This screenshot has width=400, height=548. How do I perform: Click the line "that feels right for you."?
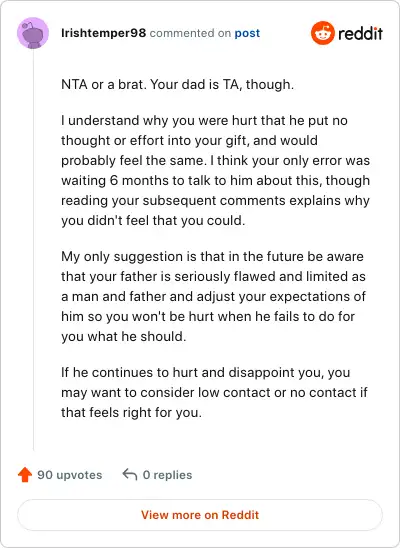coord(131,412)
